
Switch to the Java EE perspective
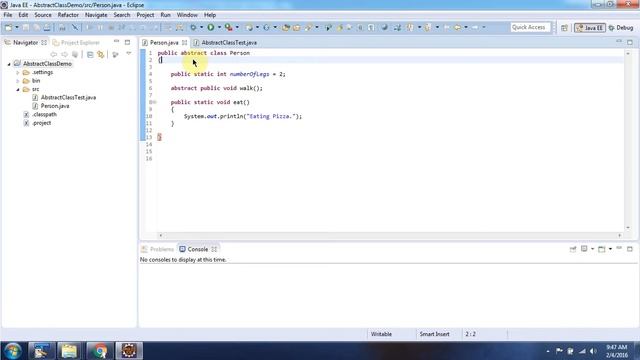coord(589,28)
